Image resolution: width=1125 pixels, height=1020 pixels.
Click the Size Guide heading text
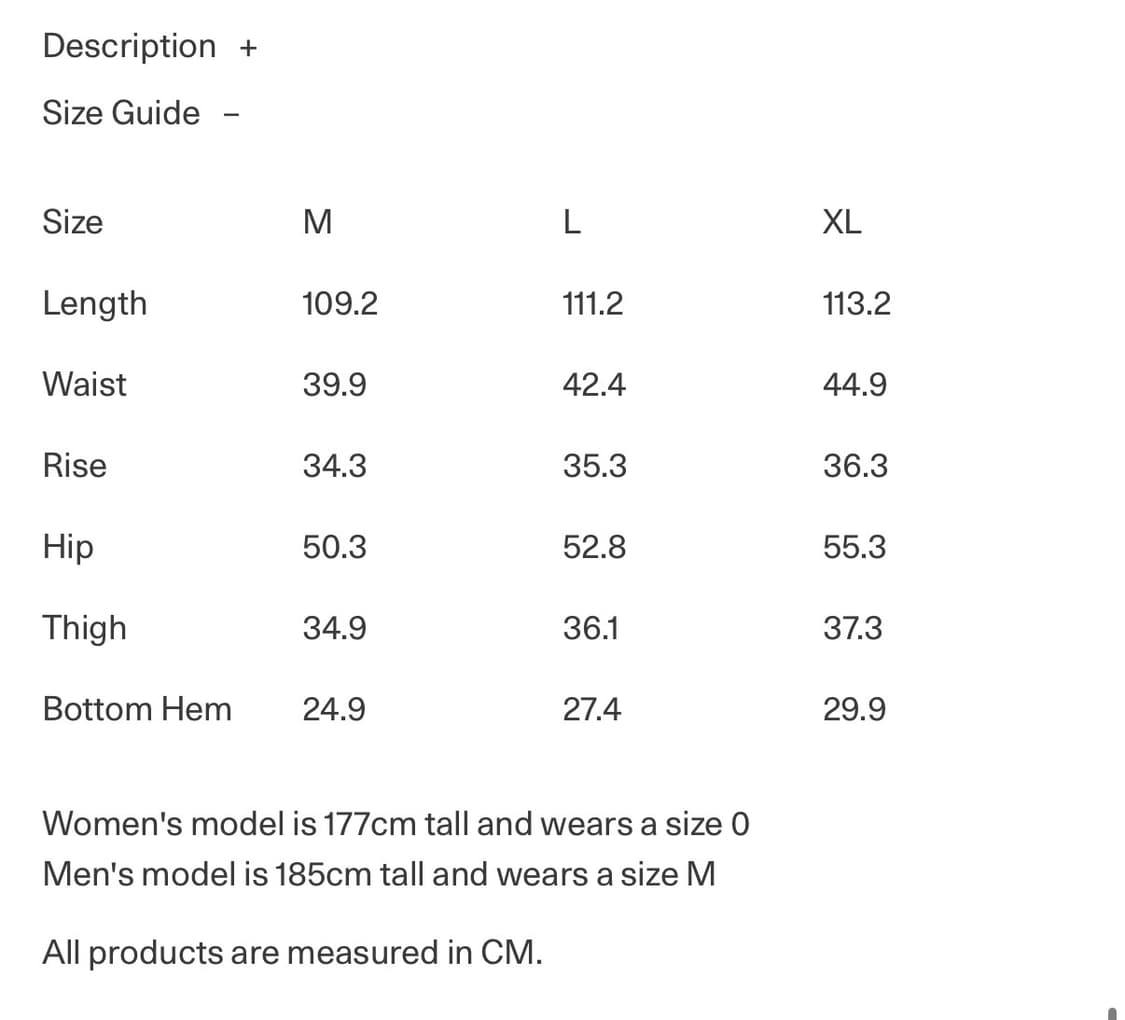coord(121,113)
